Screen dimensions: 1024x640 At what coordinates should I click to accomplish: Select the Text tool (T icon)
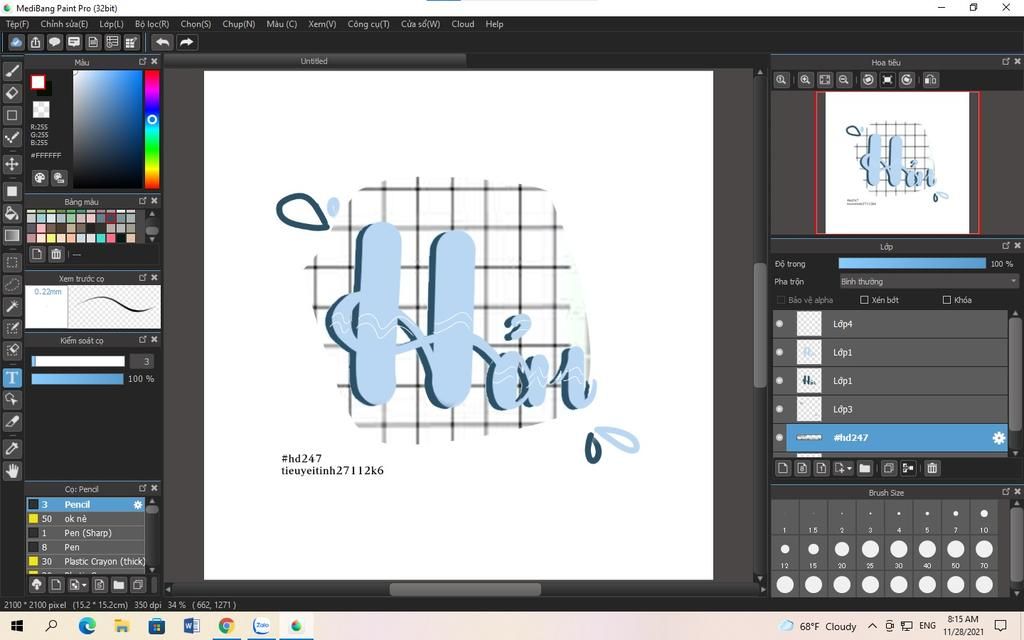(12, 377)
